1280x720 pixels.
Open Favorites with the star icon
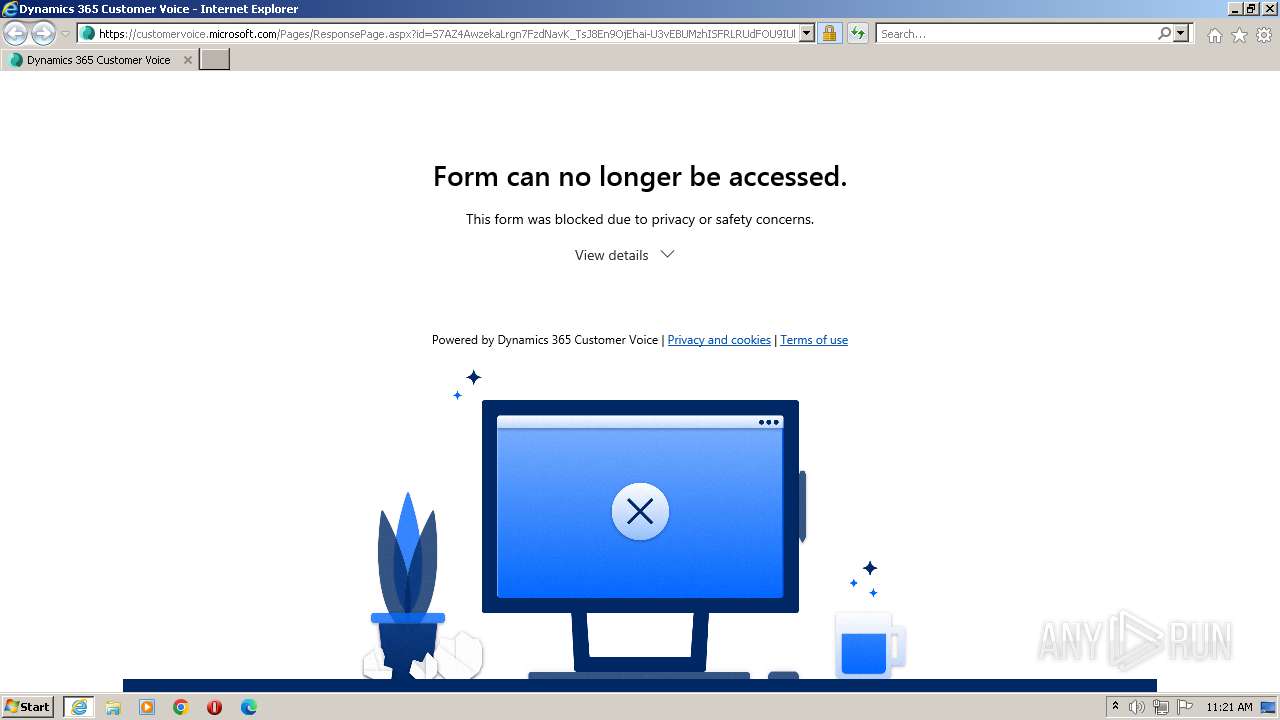coord(1239,35)
